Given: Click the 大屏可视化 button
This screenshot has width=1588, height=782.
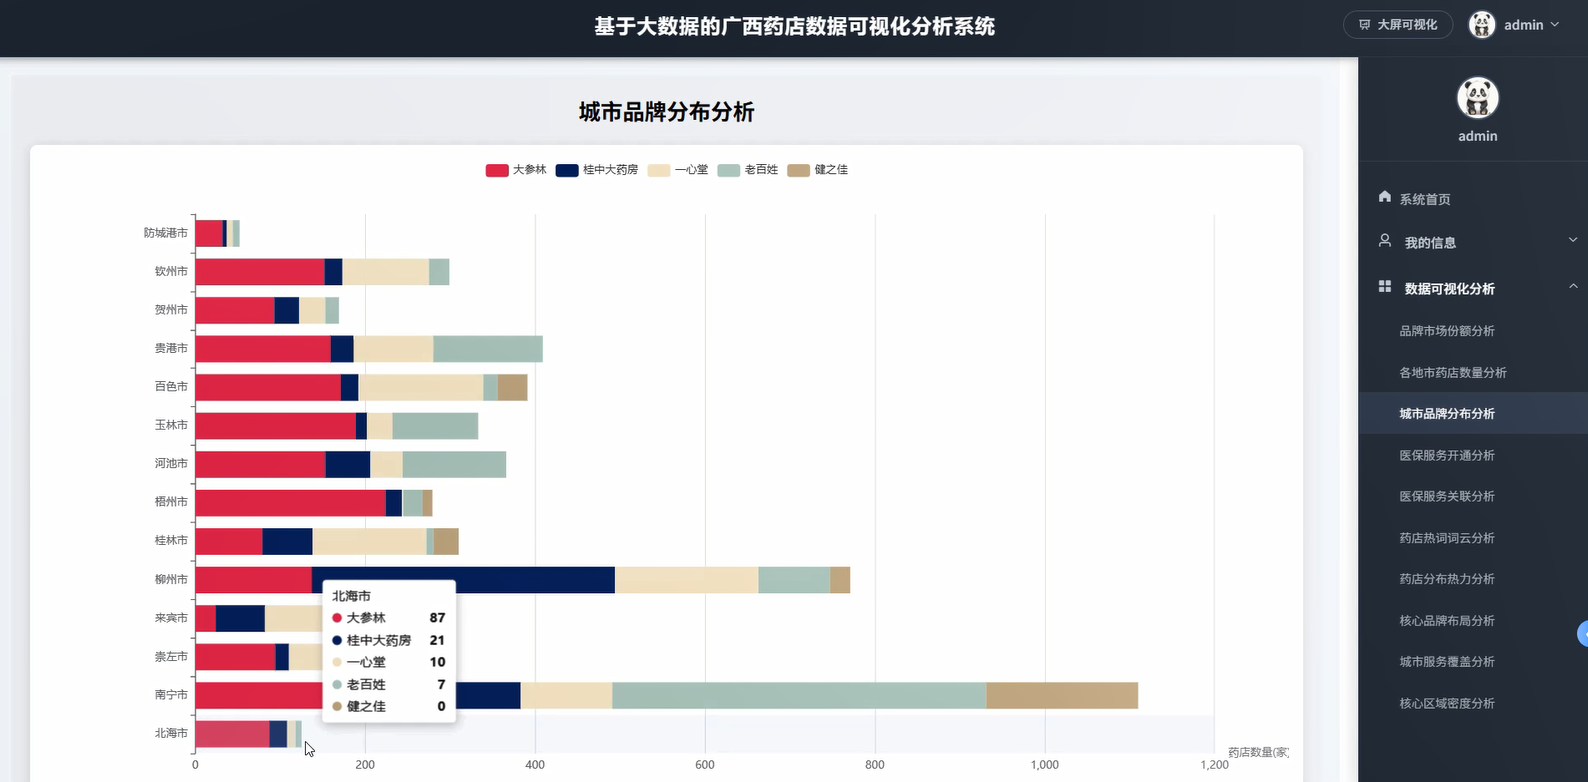Looking at the screenshot, I should coord(1397,25).
